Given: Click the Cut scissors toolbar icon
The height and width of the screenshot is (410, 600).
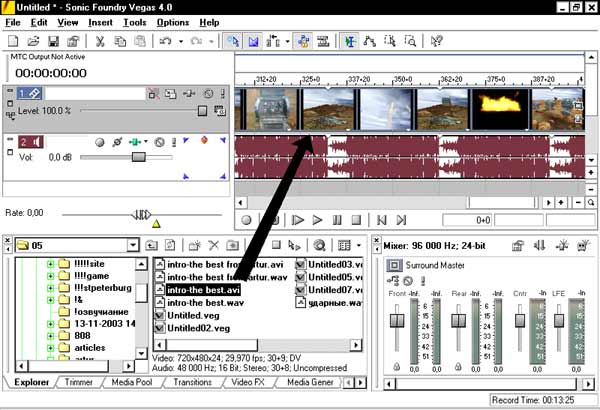Looking at the screenshot, I should 100,42.
